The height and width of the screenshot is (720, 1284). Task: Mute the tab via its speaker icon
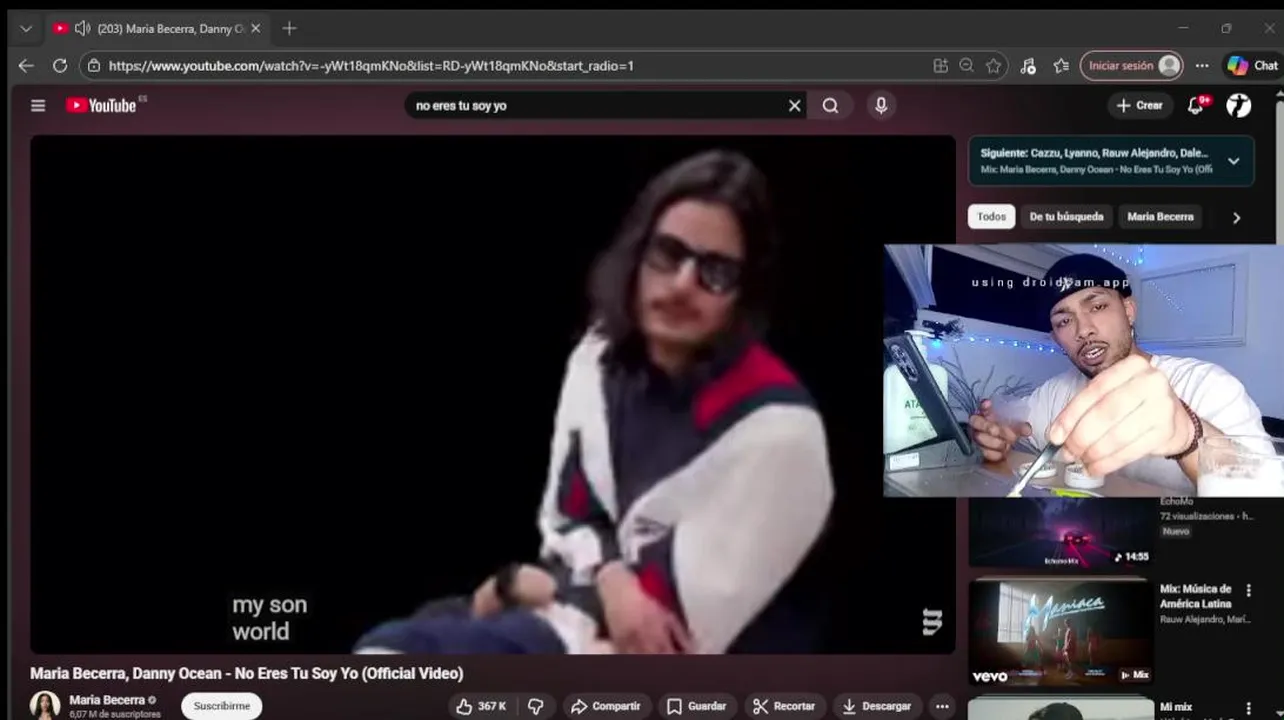pos(82,29)
